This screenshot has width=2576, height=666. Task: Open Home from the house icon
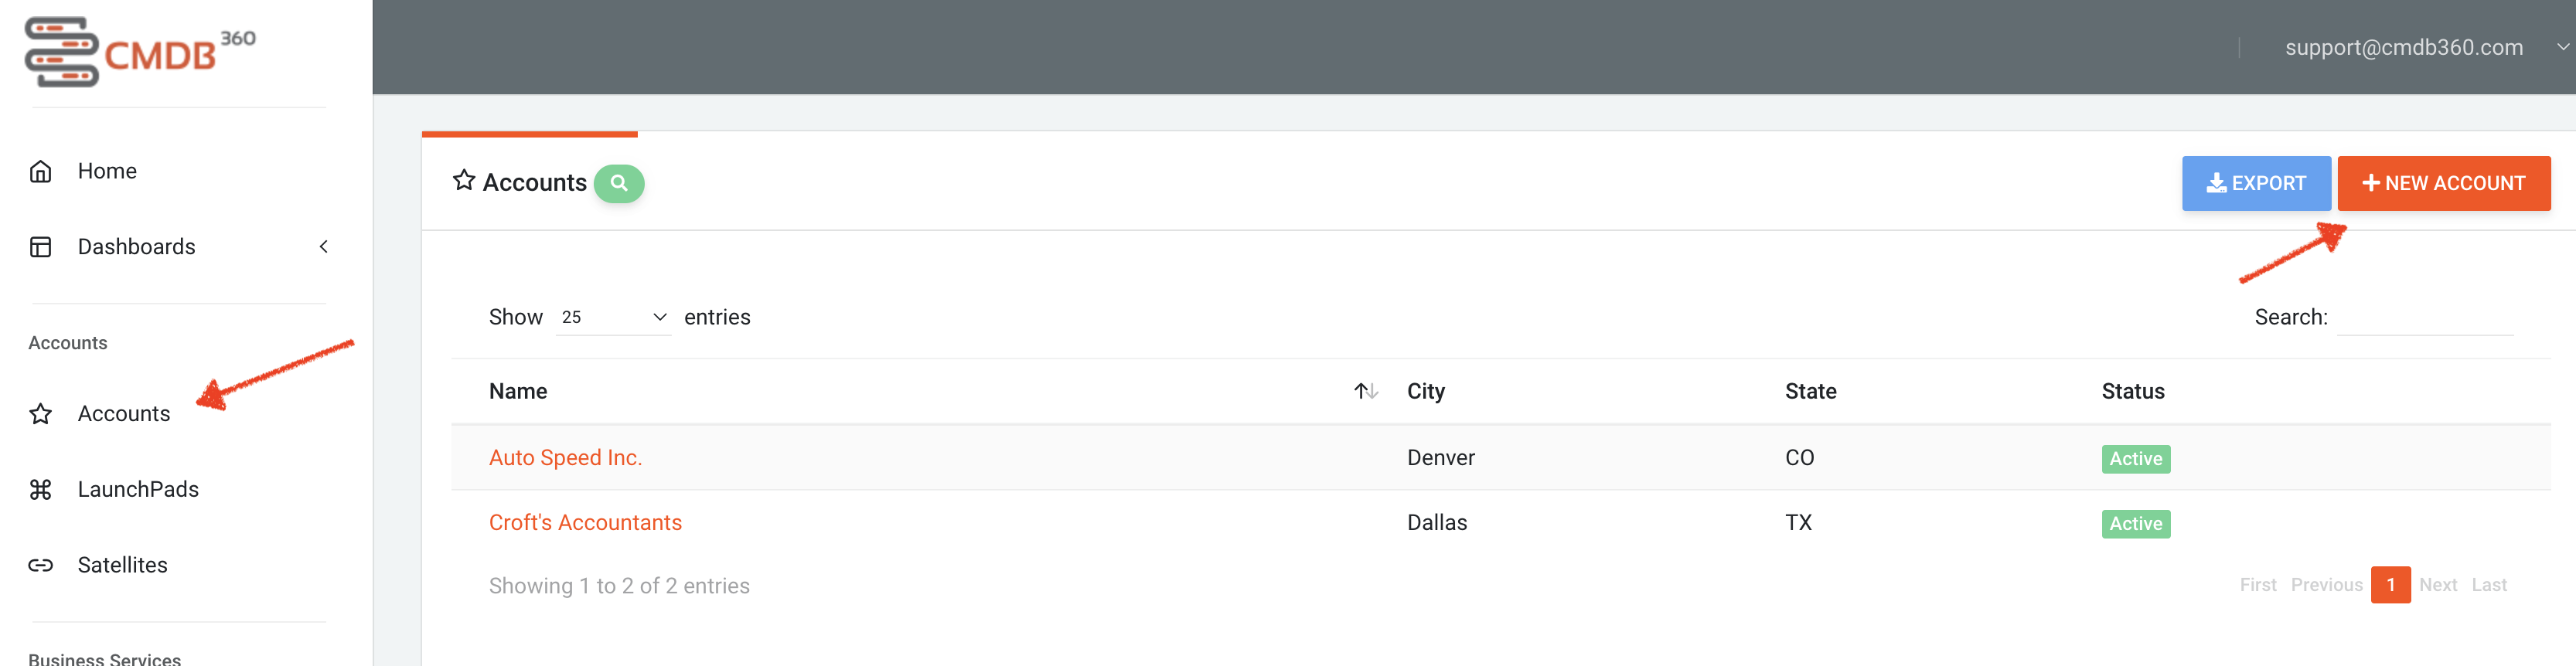click(x=40, y=171)
